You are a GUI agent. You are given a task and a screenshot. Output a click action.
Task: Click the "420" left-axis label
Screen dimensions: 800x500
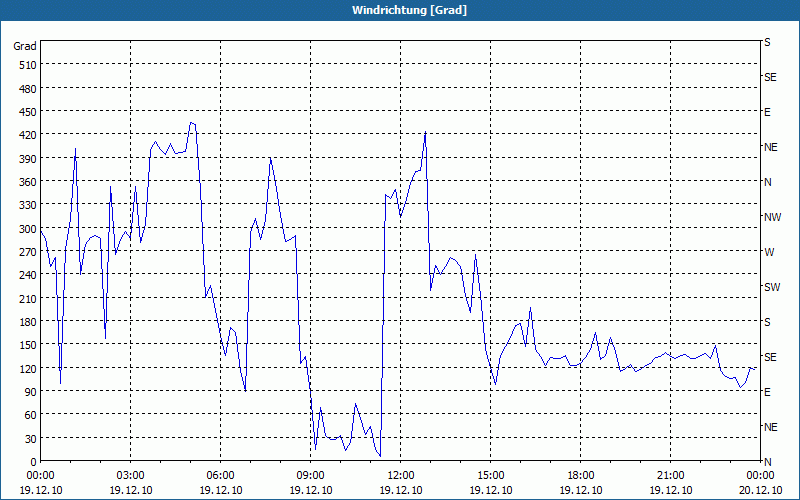point(28,135)
